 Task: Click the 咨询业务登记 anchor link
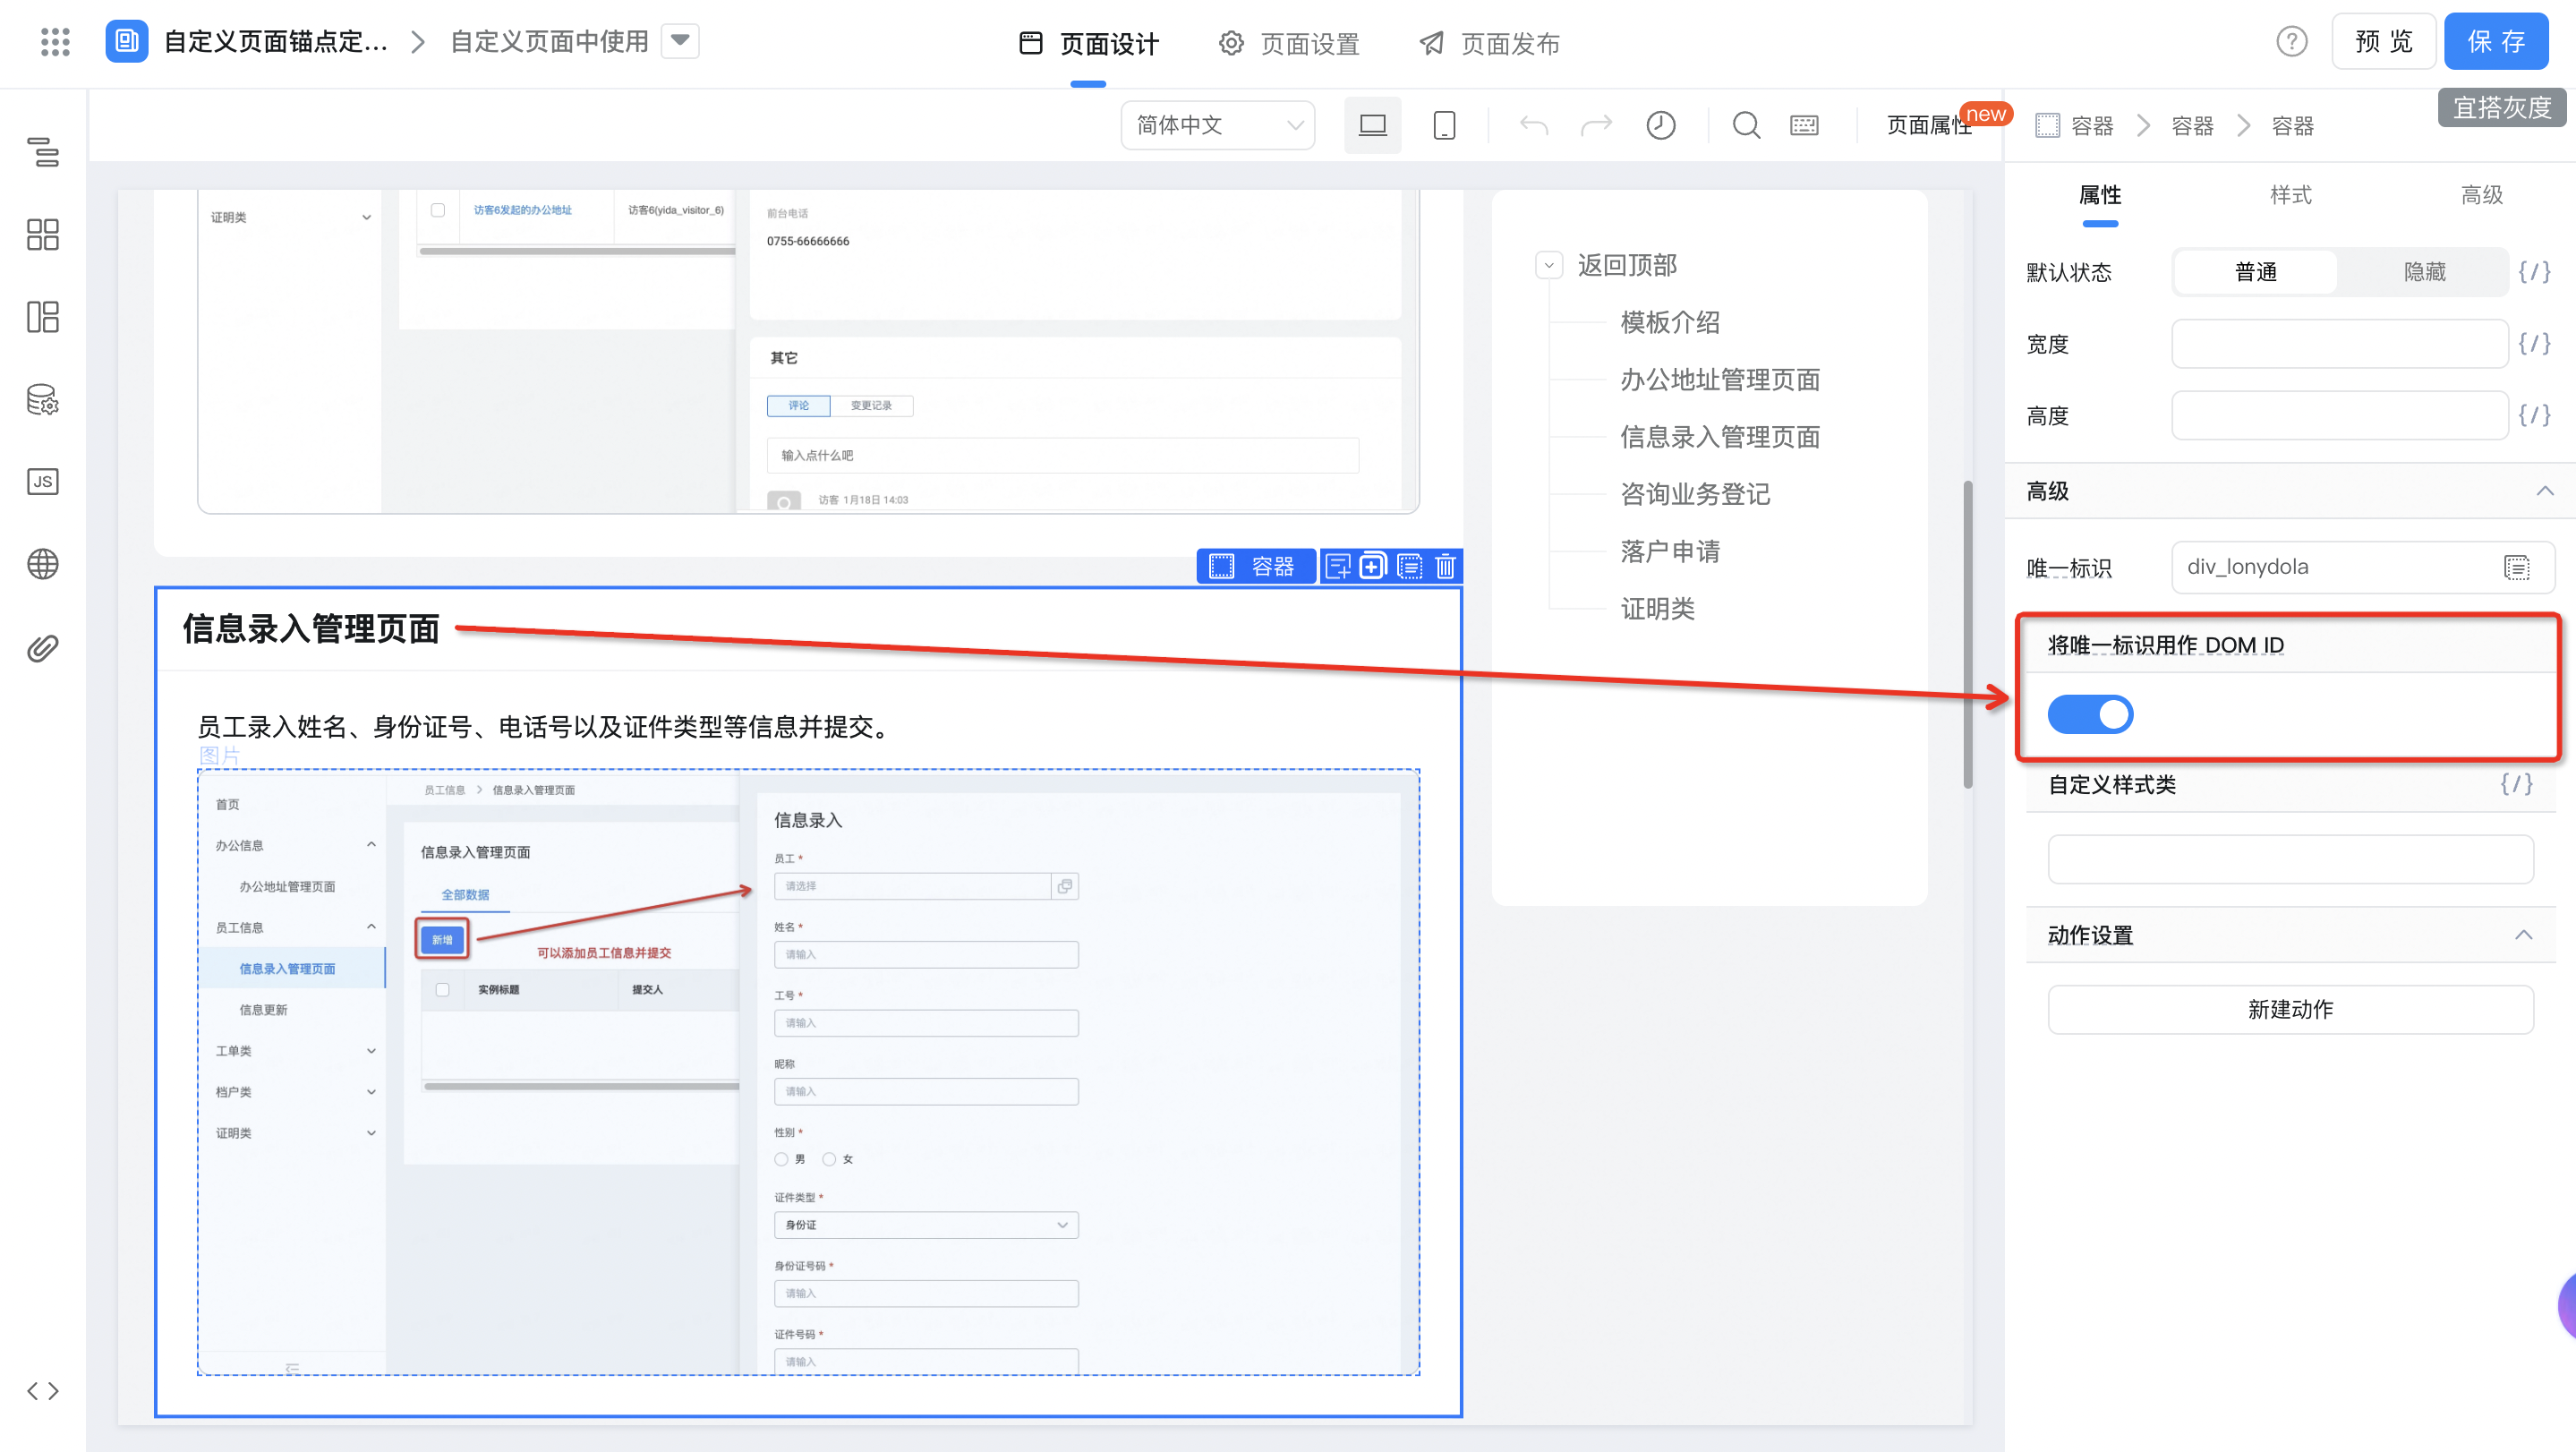pos(1695,494)
